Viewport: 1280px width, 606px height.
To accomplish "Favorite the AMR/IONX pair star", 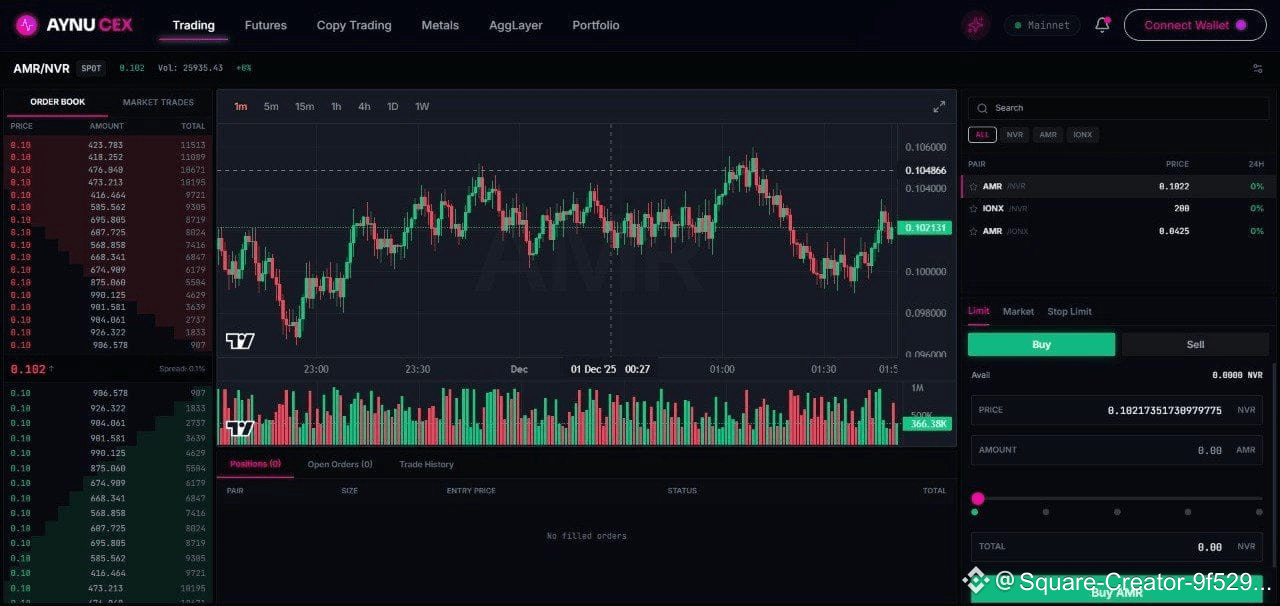I will click(x=973, y=231).
